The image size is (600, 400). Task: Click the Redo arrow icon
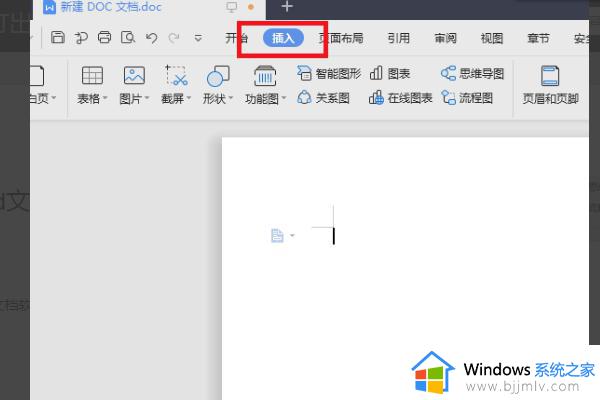pyautogui.click(x=174, y=38)
